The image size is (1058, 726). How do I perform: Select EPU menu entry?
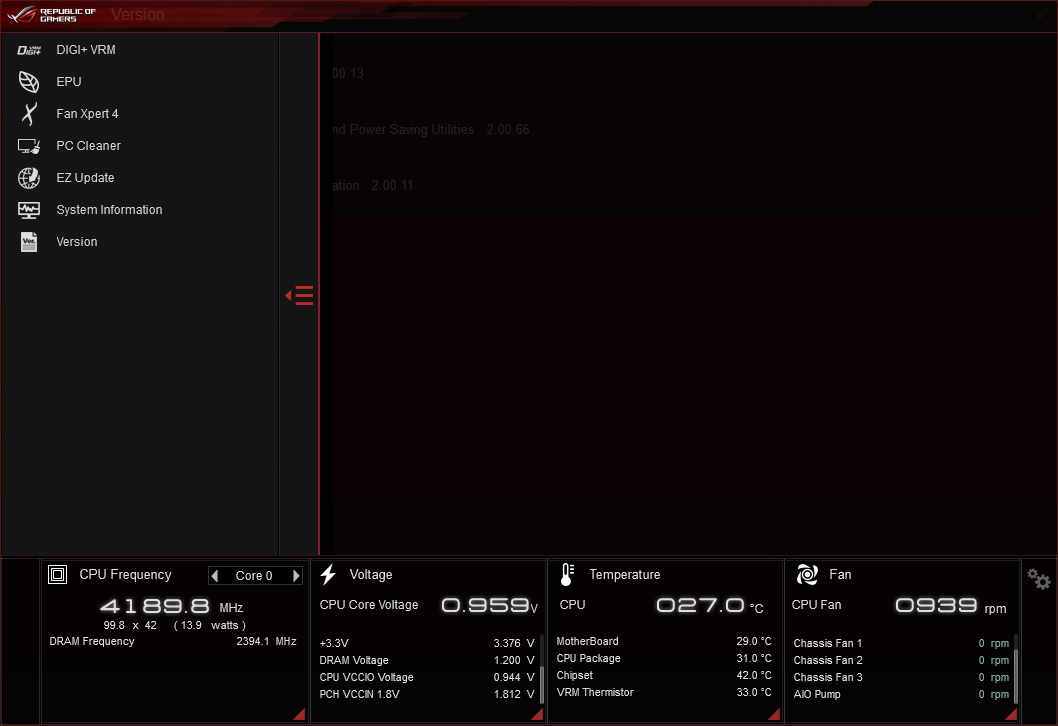pyautogui.click(x=69, y=82)
